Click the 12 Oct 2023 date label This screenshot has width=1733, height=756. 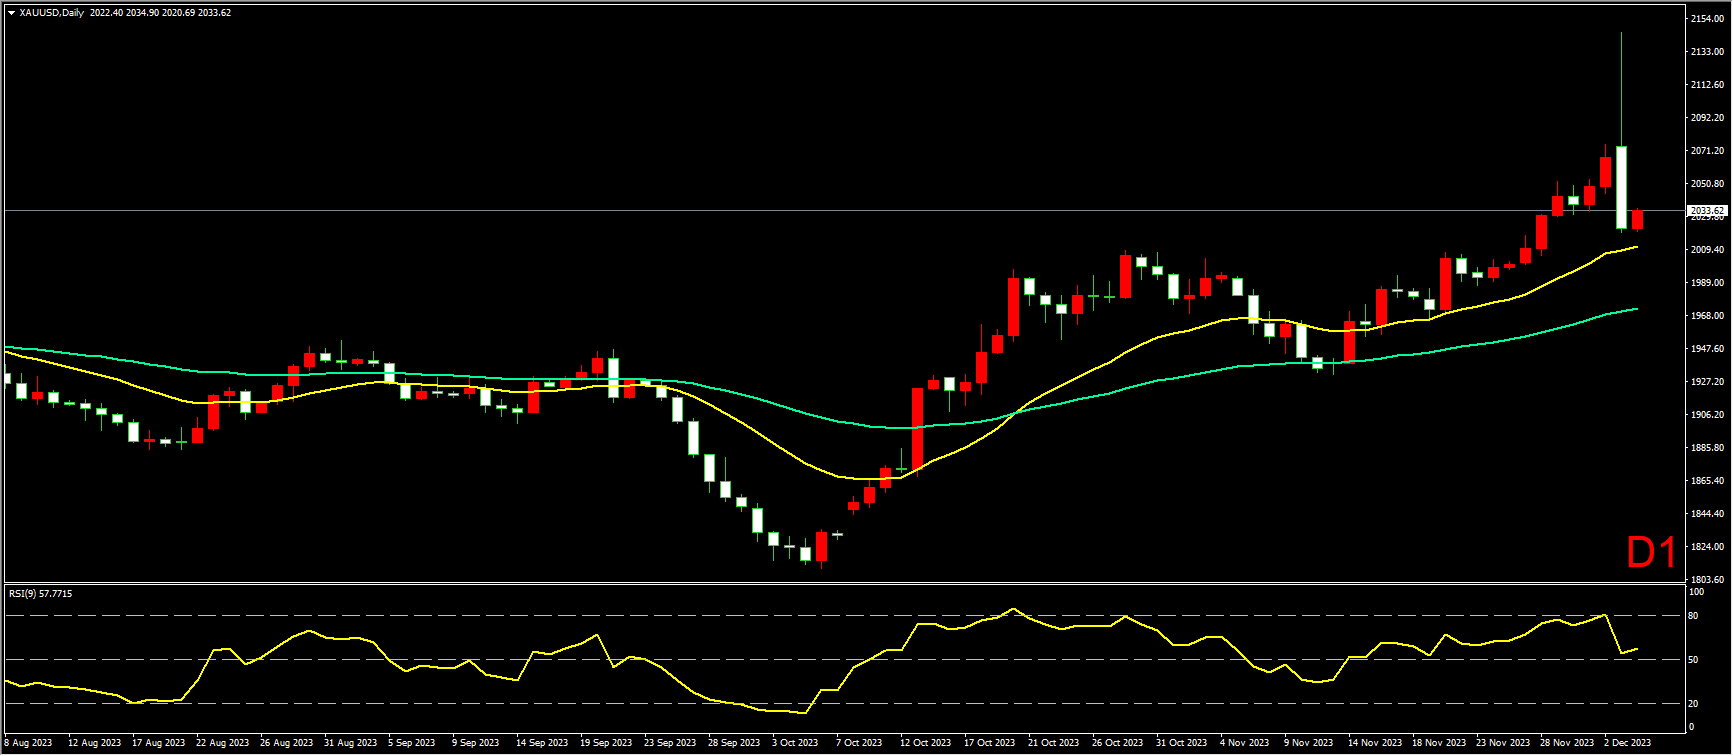tap(925, 743)
